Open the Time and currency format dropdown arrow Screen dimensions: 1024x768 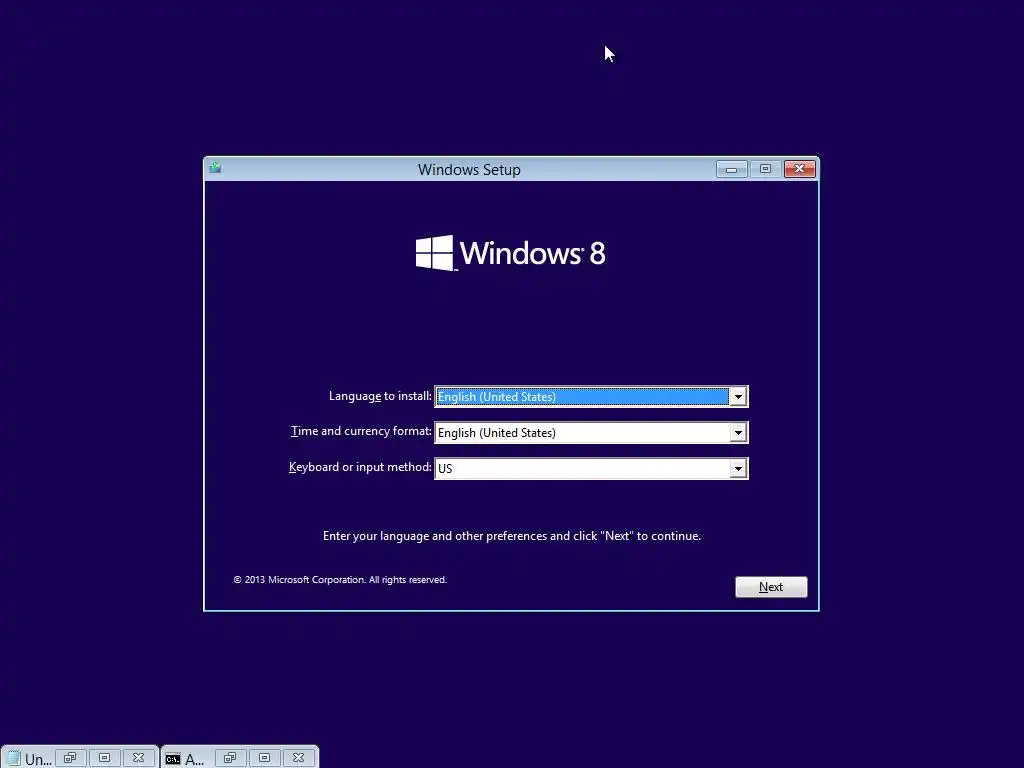pyautogui.click(x=738, y=432)
